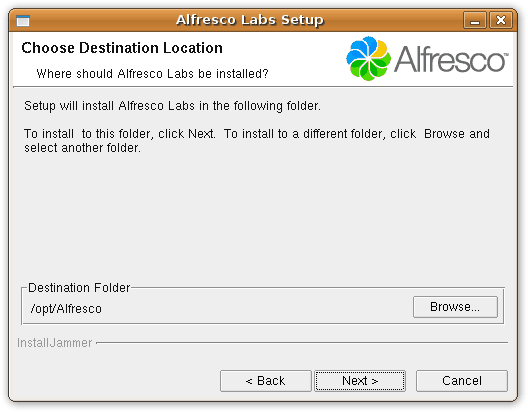Proceed with the Next > button
The height and width of the screenshot is (412, 528).
coord(360,381)
